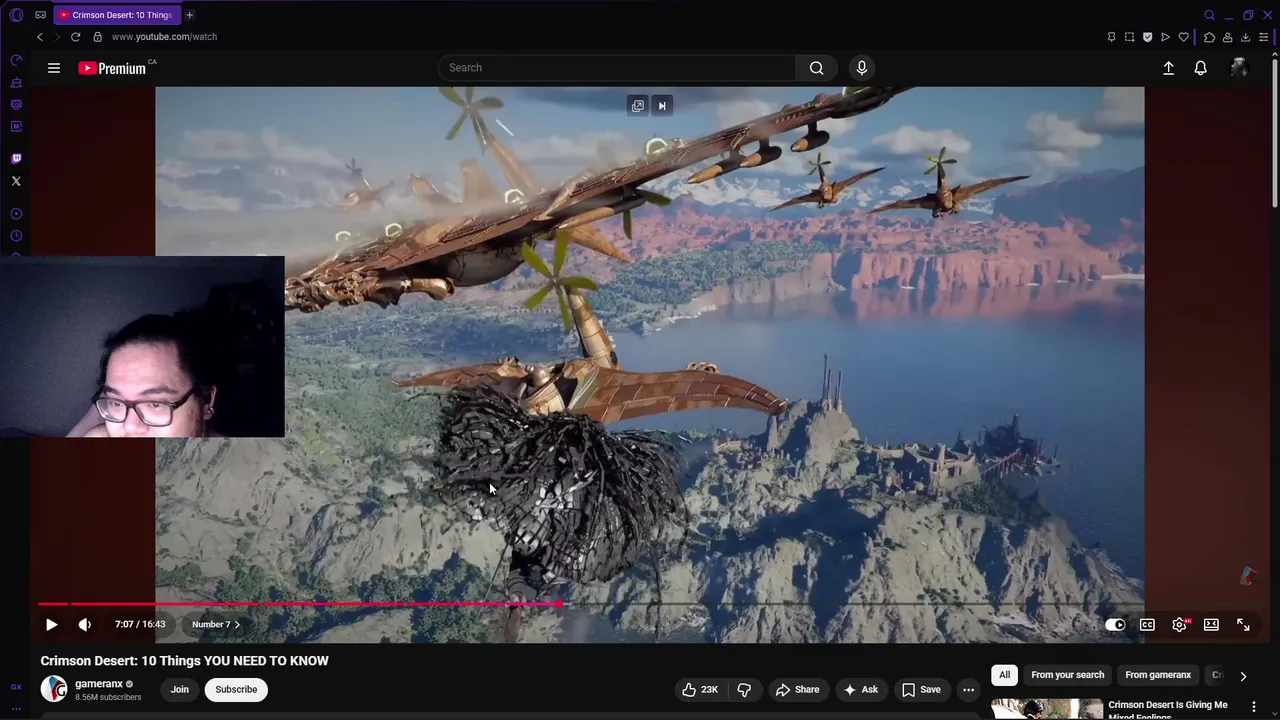Select From your search chip
The height and width of the screenshot is (720, 1280).
click(1067, 675)
